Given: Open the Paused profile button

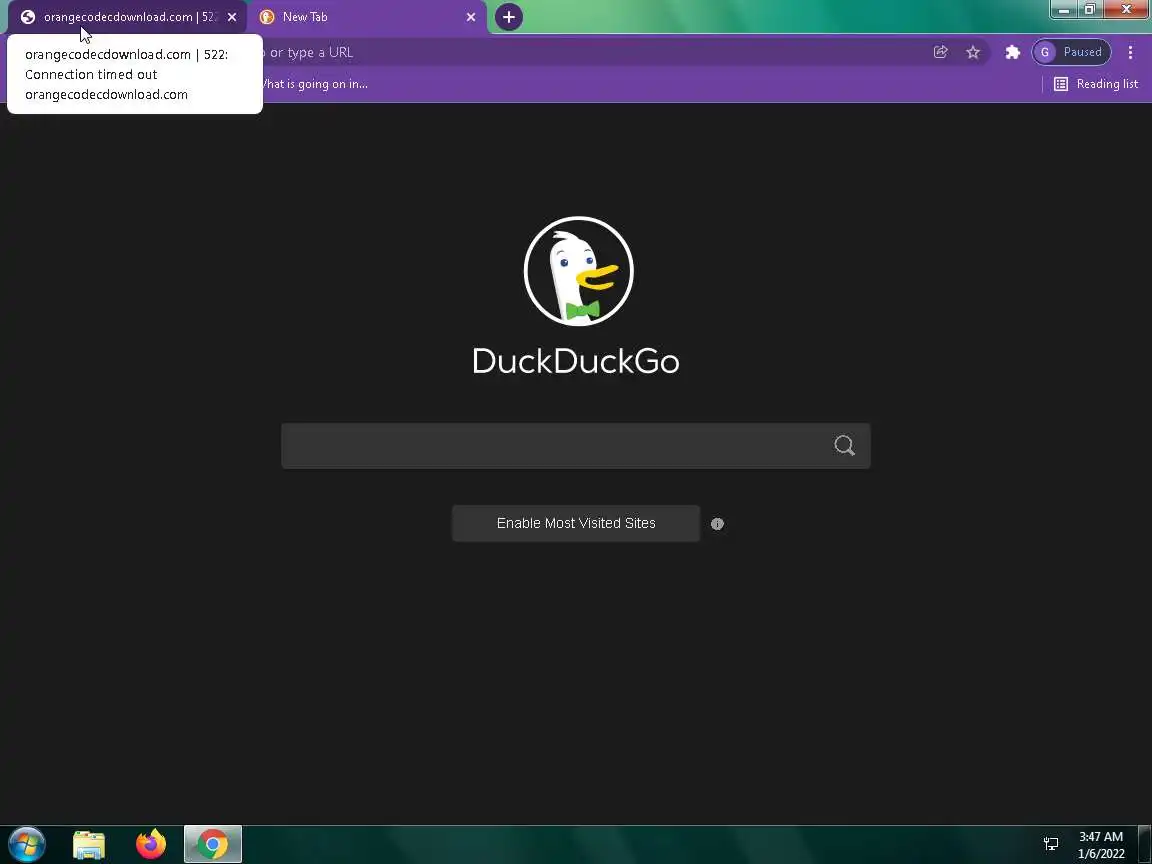Looking at the screenshot, I should (1071, 52).
